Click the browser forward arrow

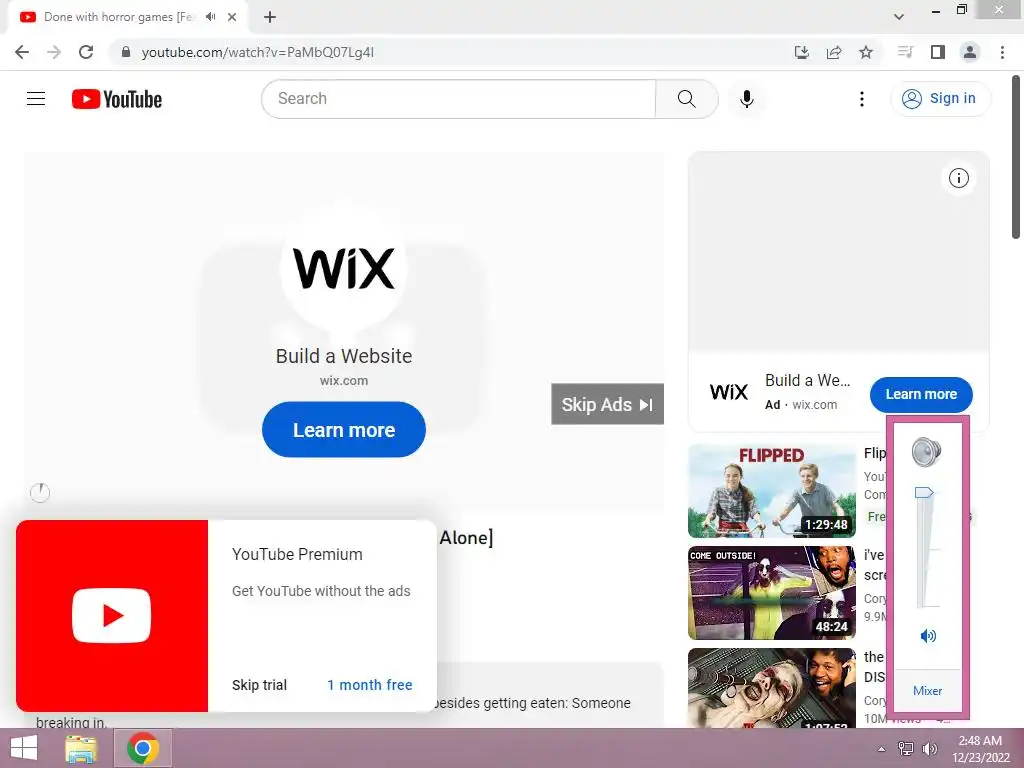point(54,52)
